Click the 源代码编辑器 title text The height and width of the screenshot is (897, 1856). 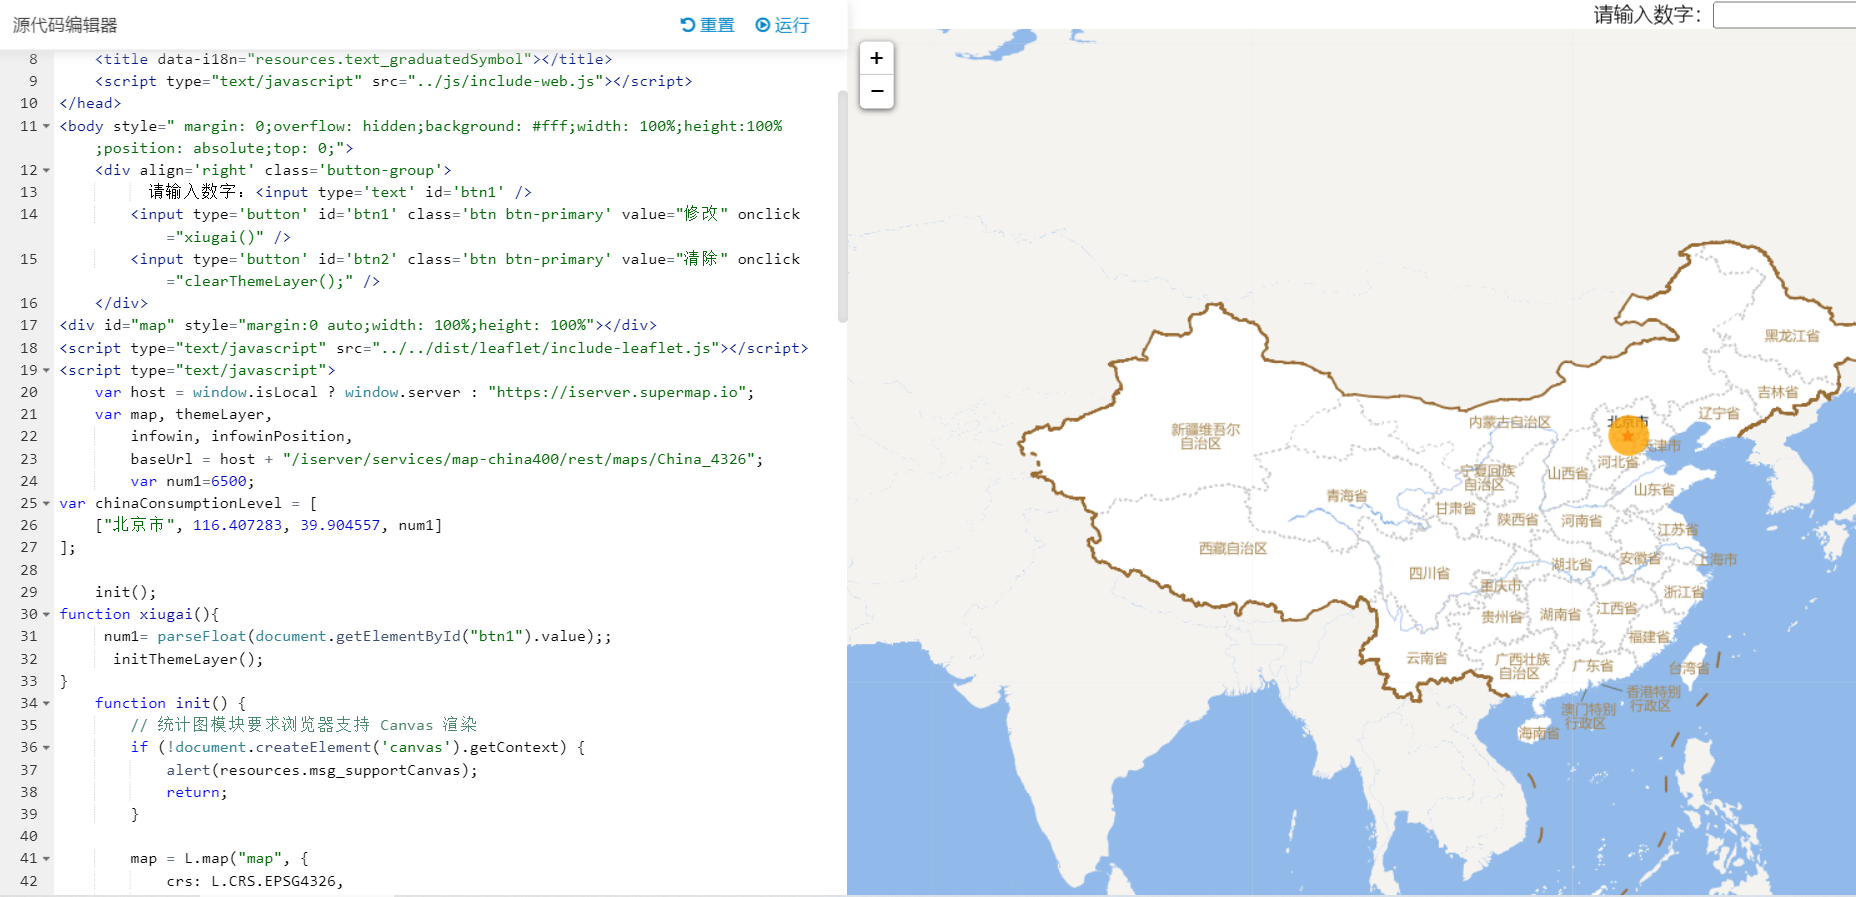coord(65,25)
